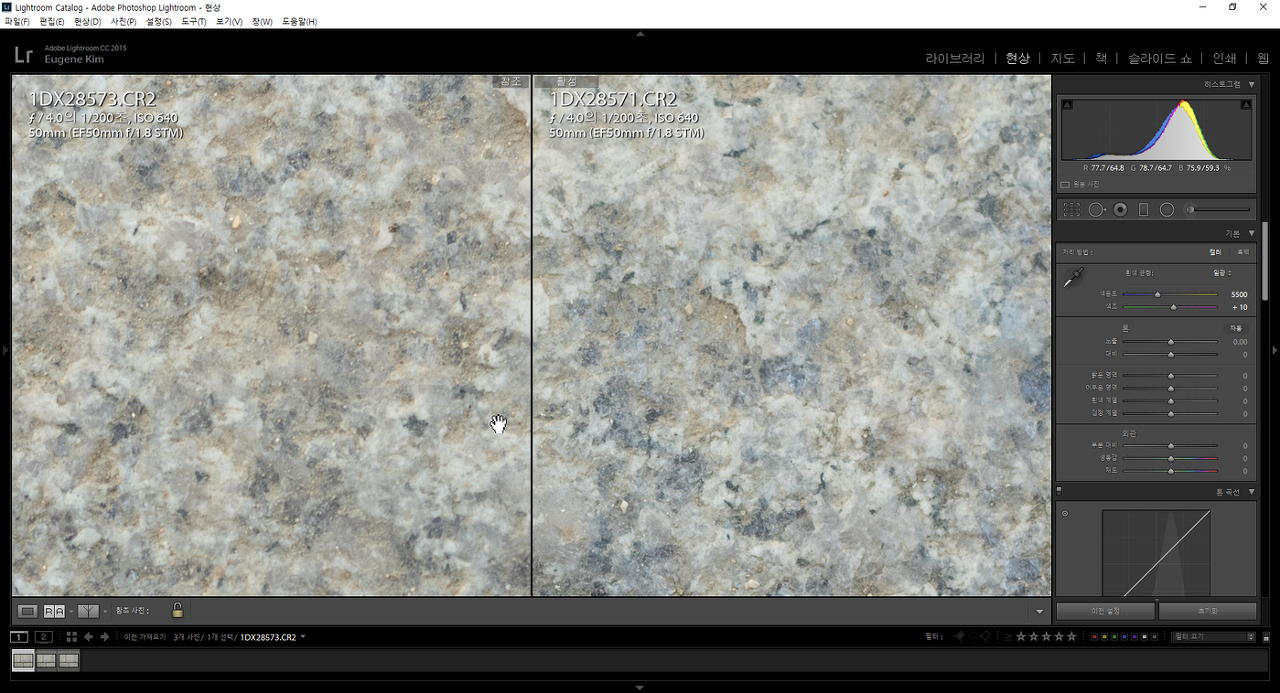Toggle the original photo checkbox
1280x693 pixels.
1065,184
